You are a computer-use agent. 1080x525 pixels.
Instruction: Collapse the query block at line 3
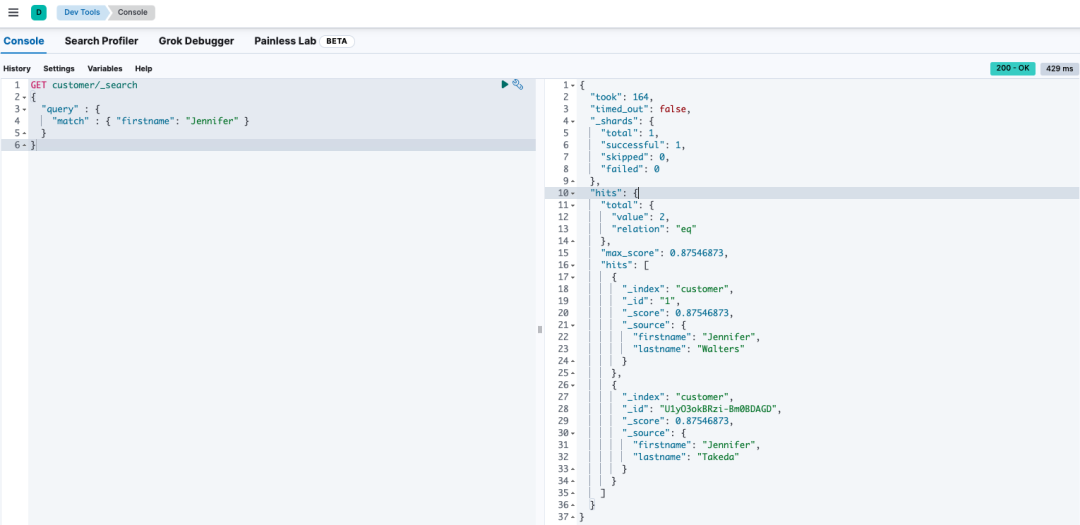[25, 109]
